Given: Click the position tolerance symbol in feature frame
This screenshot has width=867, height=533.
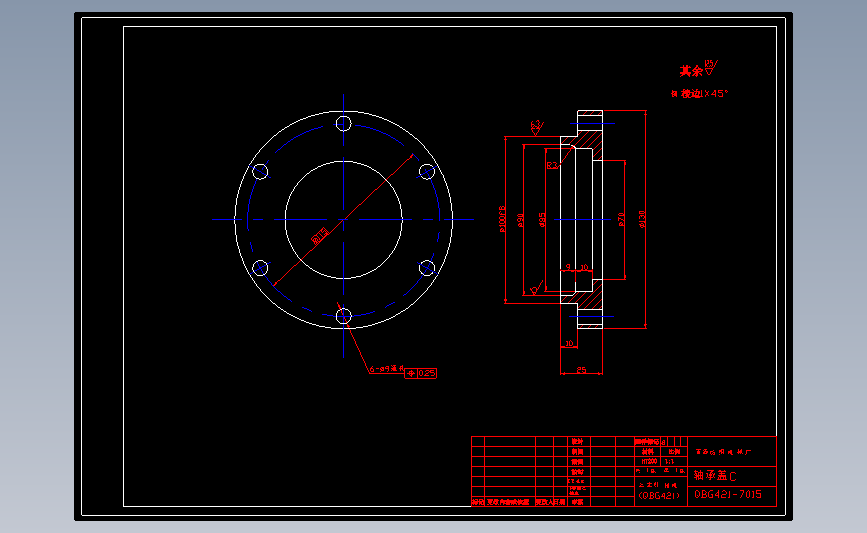Looking at the screenshot, I should point(411,373).
